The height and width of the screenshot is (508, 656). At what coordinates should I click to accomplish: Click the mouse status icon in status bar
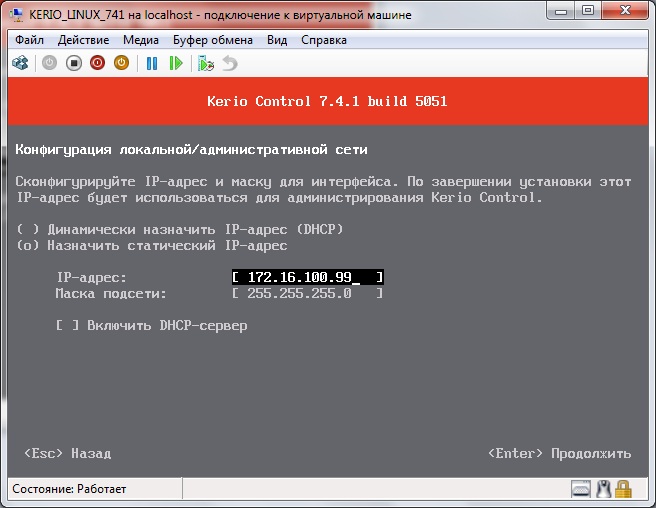tap(603, 489)
